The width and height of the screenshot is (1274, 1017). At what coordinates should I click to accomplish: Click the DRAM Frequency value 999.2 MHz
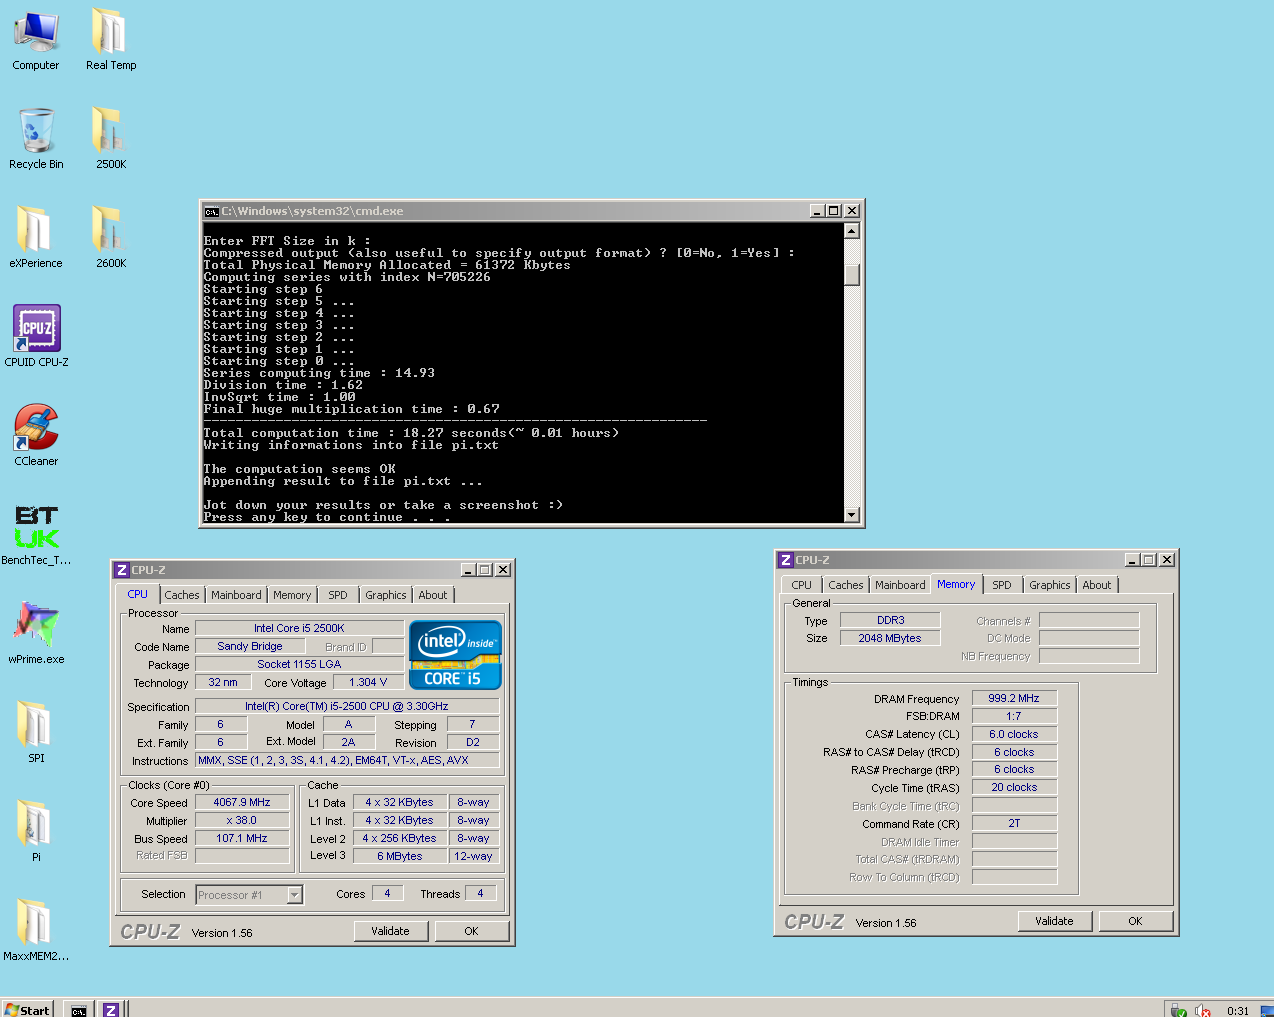point(1014,698)
